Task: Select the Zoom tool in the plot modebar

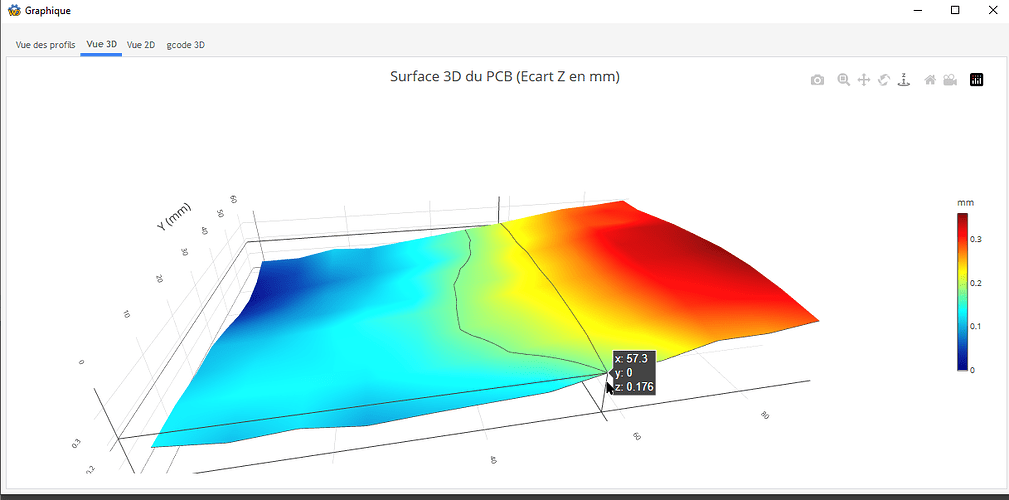Action: click(x=844, y=80)
